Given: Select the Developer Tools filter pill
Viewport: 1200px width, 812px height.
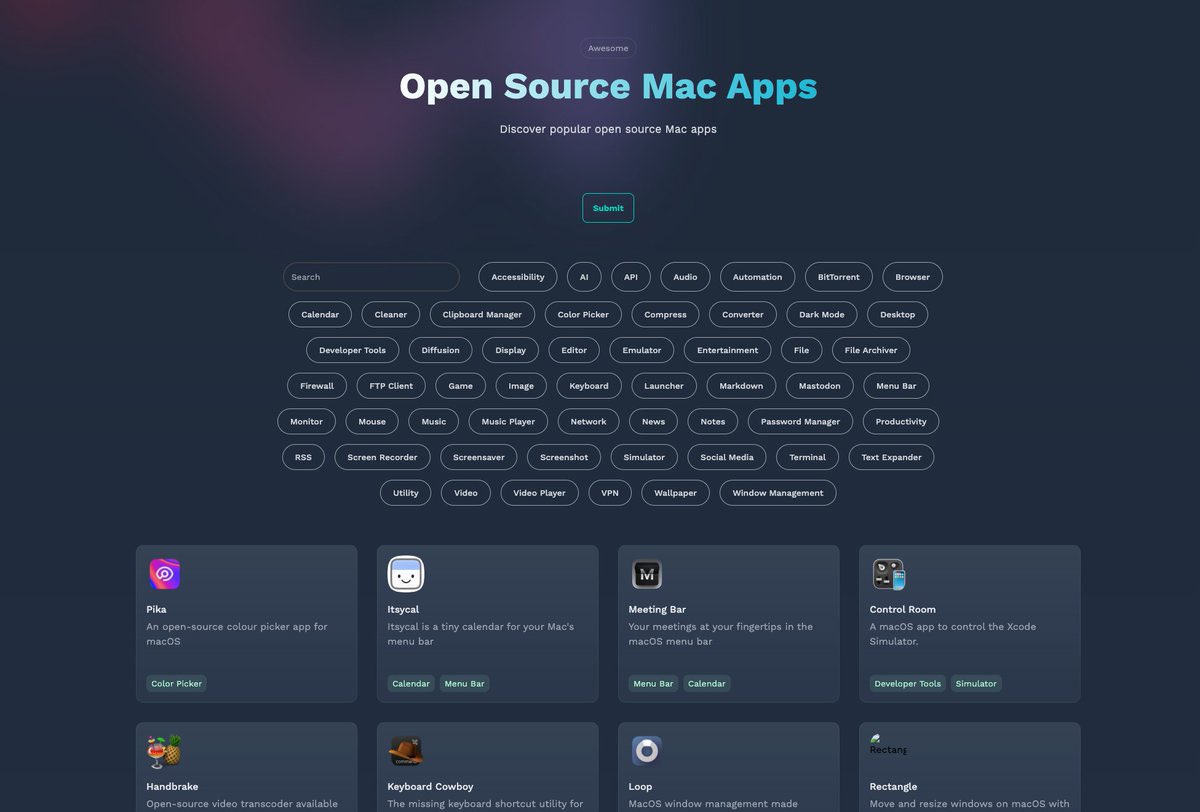Looking at the screenshot, I should click(x=353, y=350).
